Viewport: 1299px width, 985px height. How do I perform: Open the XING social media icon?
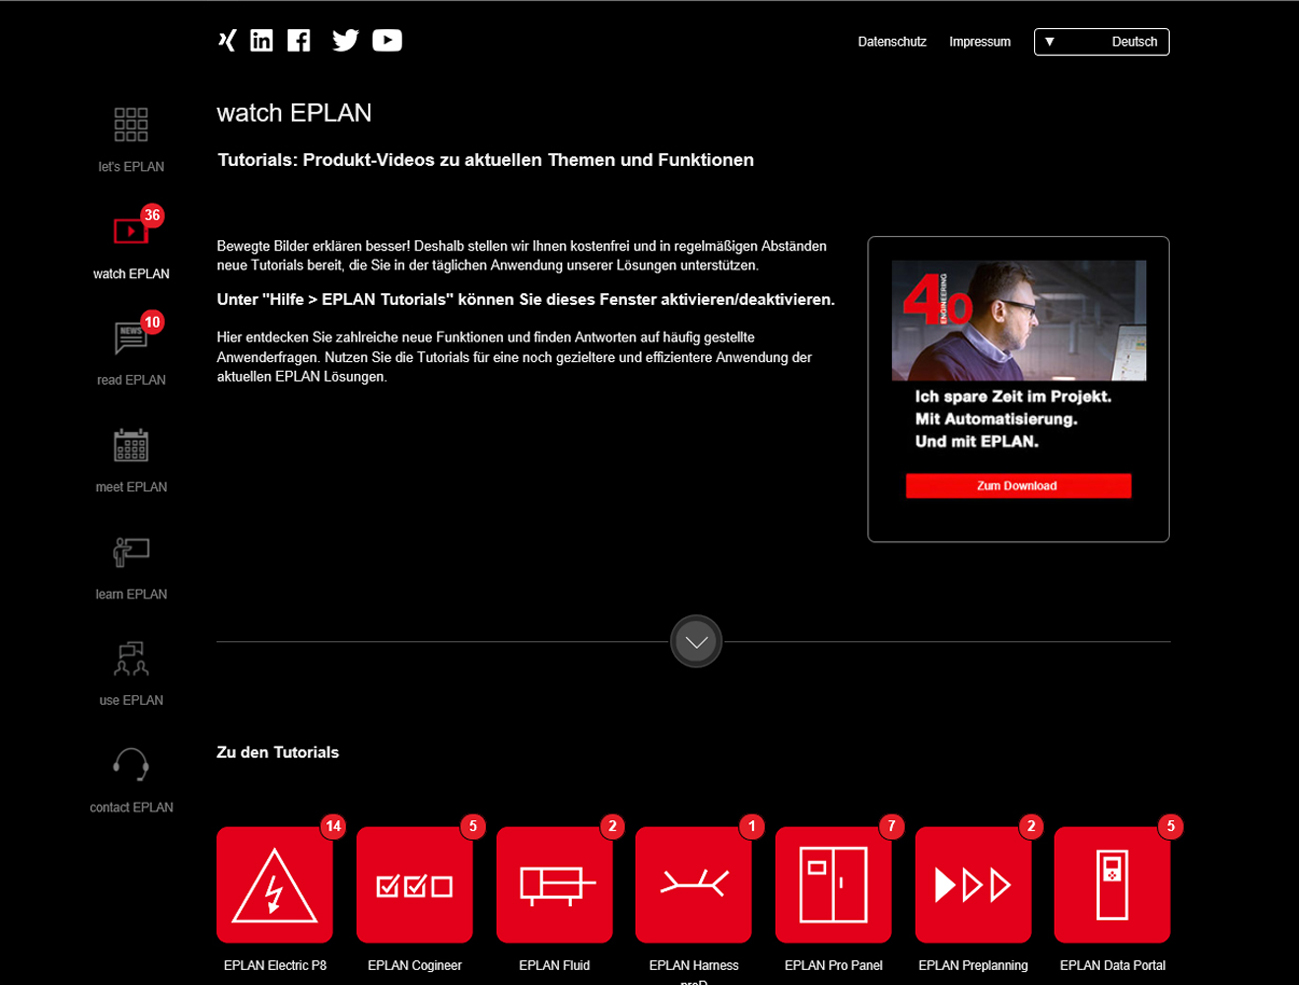227,40
